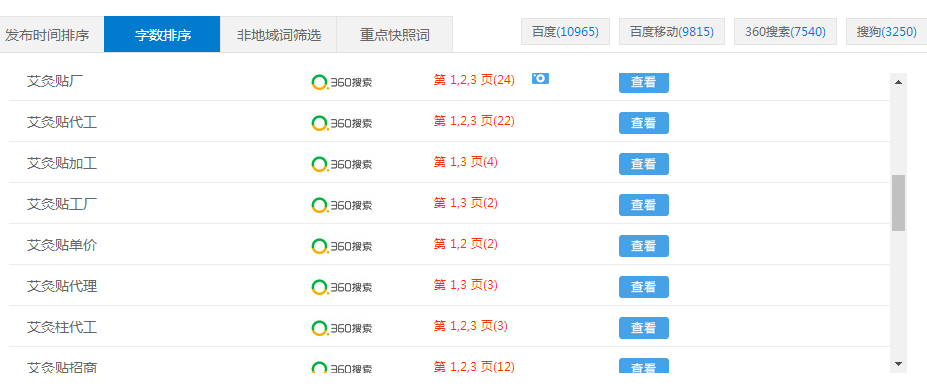The width and height of the screenshot is (927, 389).
Task: Click the 360搜索 logo in 艾灸贴厂 row
Action: 342,82
